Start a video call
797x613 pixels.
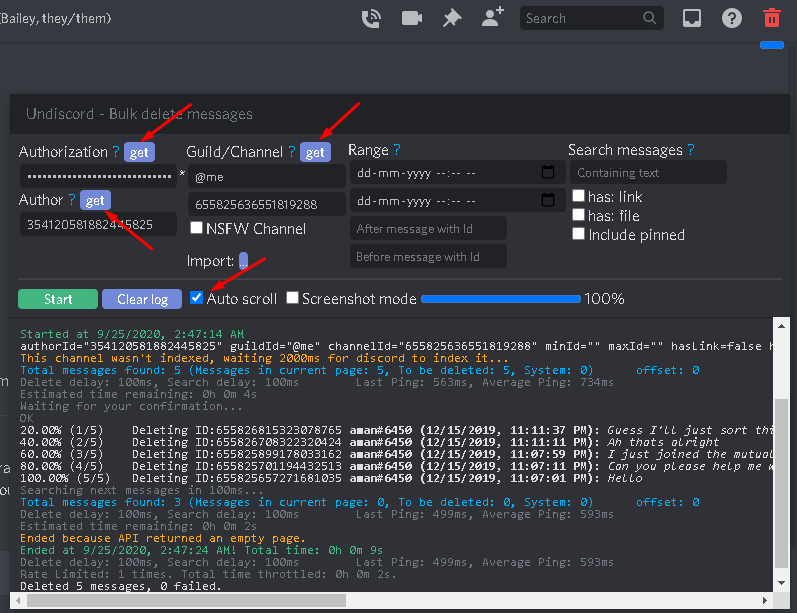tap(412, 18)
